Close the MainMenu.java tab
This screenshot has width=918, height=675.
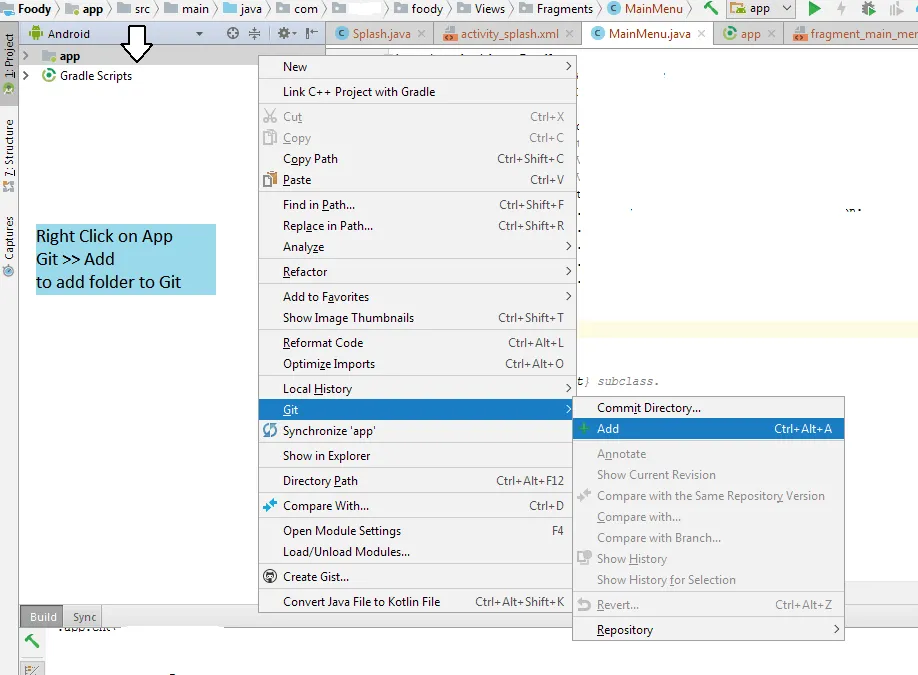tap(701, 34)
